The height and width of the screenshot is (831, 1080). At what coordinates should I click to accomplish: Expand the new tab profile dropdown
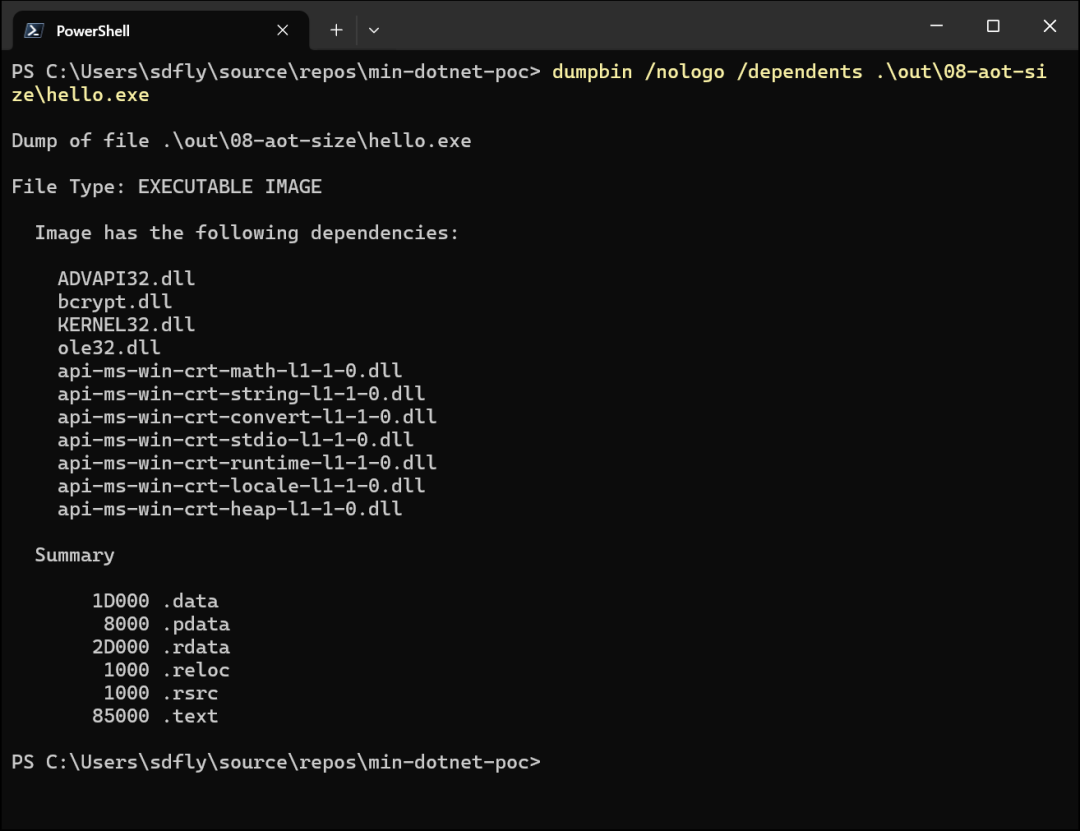click(x=374, y=30)
